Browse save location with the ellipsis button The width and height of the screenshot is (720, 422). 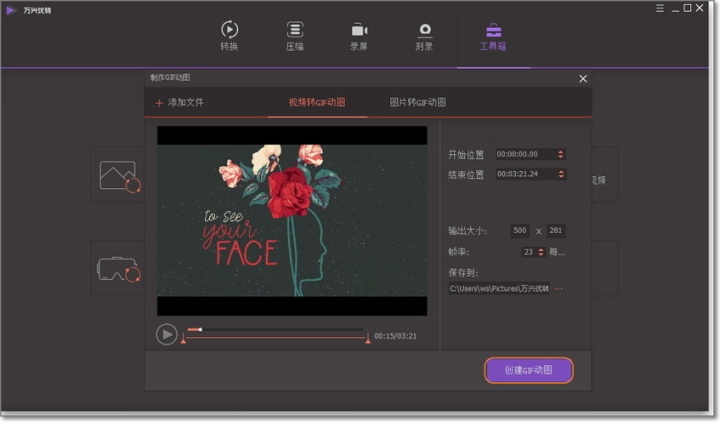pyautogui.click(x=558, y=289)
